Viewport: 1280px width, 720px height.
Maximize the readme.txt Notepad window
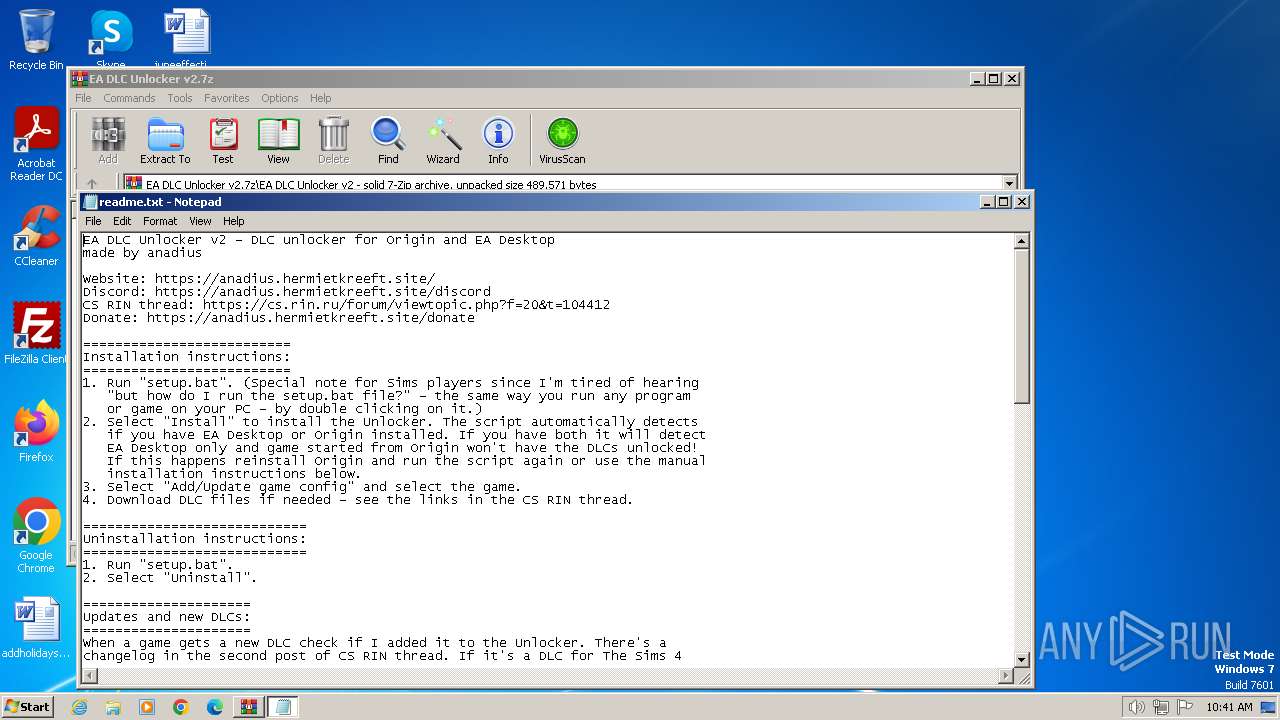pos(1003,201)
